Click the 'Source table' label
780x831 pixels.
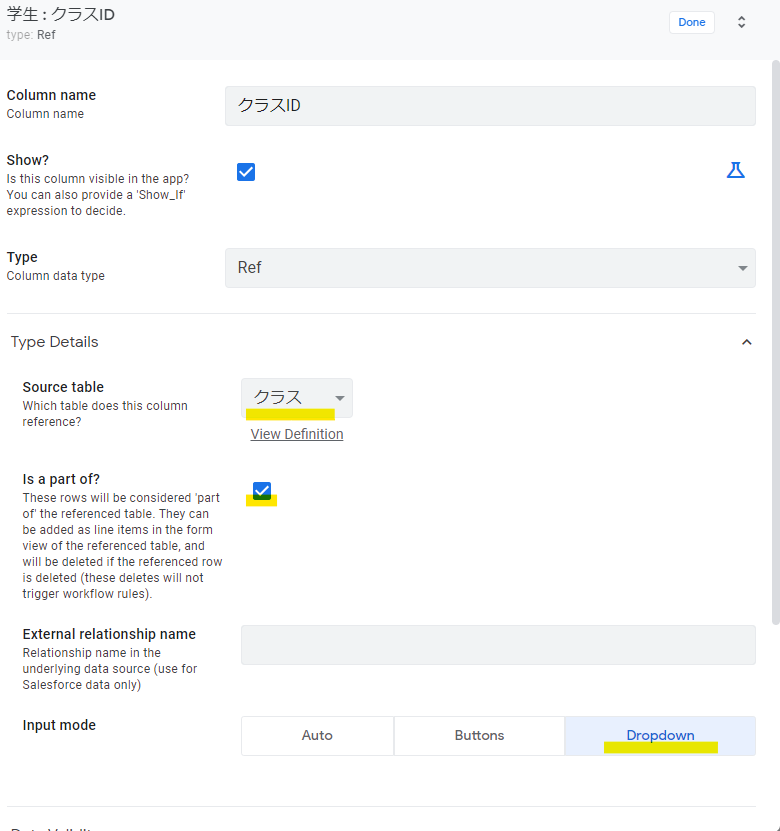coord(63,387)
